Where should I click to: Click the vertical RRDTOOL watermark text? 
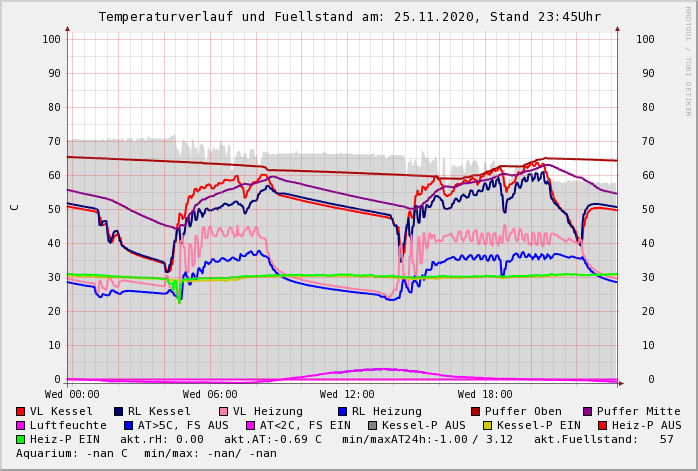click(687, 60)
